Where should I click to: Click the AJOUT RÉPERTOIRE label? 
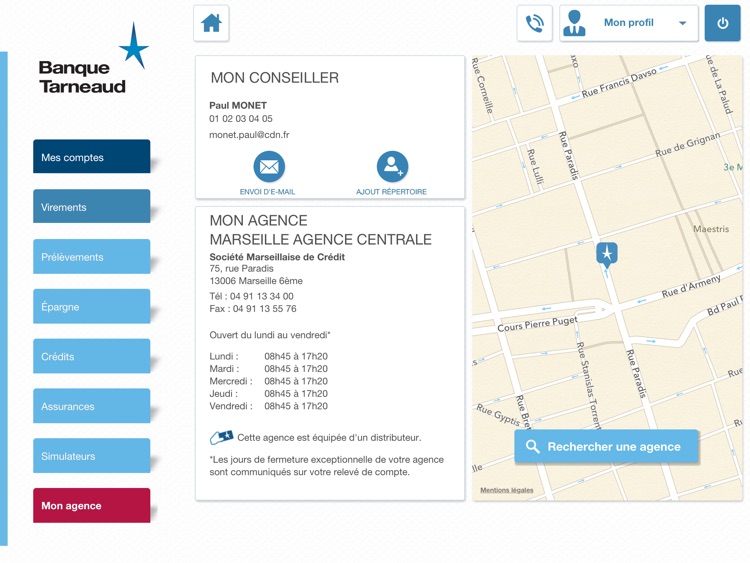[x=391, y=192]
